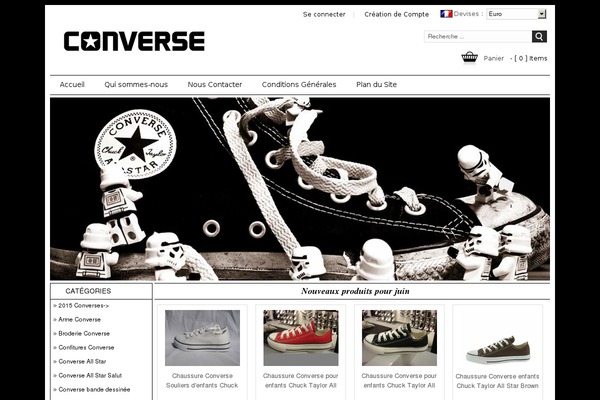Open Chaussure Converse pour enfants link under red shoe
This screenshot has height=400, width=600.
(x=301, y=380)
